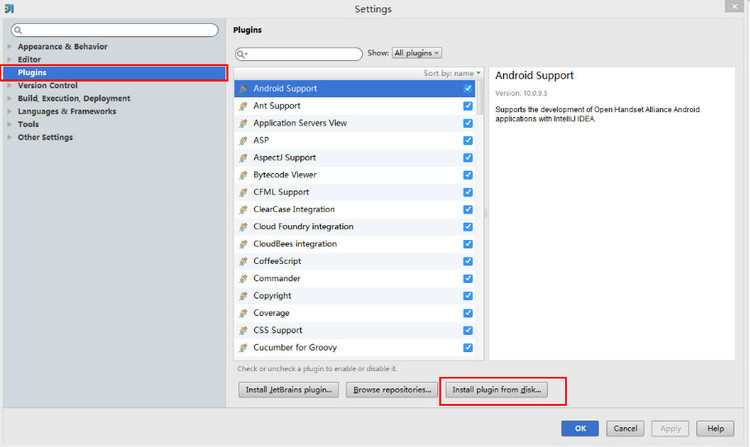
Task: Select Languages & Frameworks category
Action: 66,111
